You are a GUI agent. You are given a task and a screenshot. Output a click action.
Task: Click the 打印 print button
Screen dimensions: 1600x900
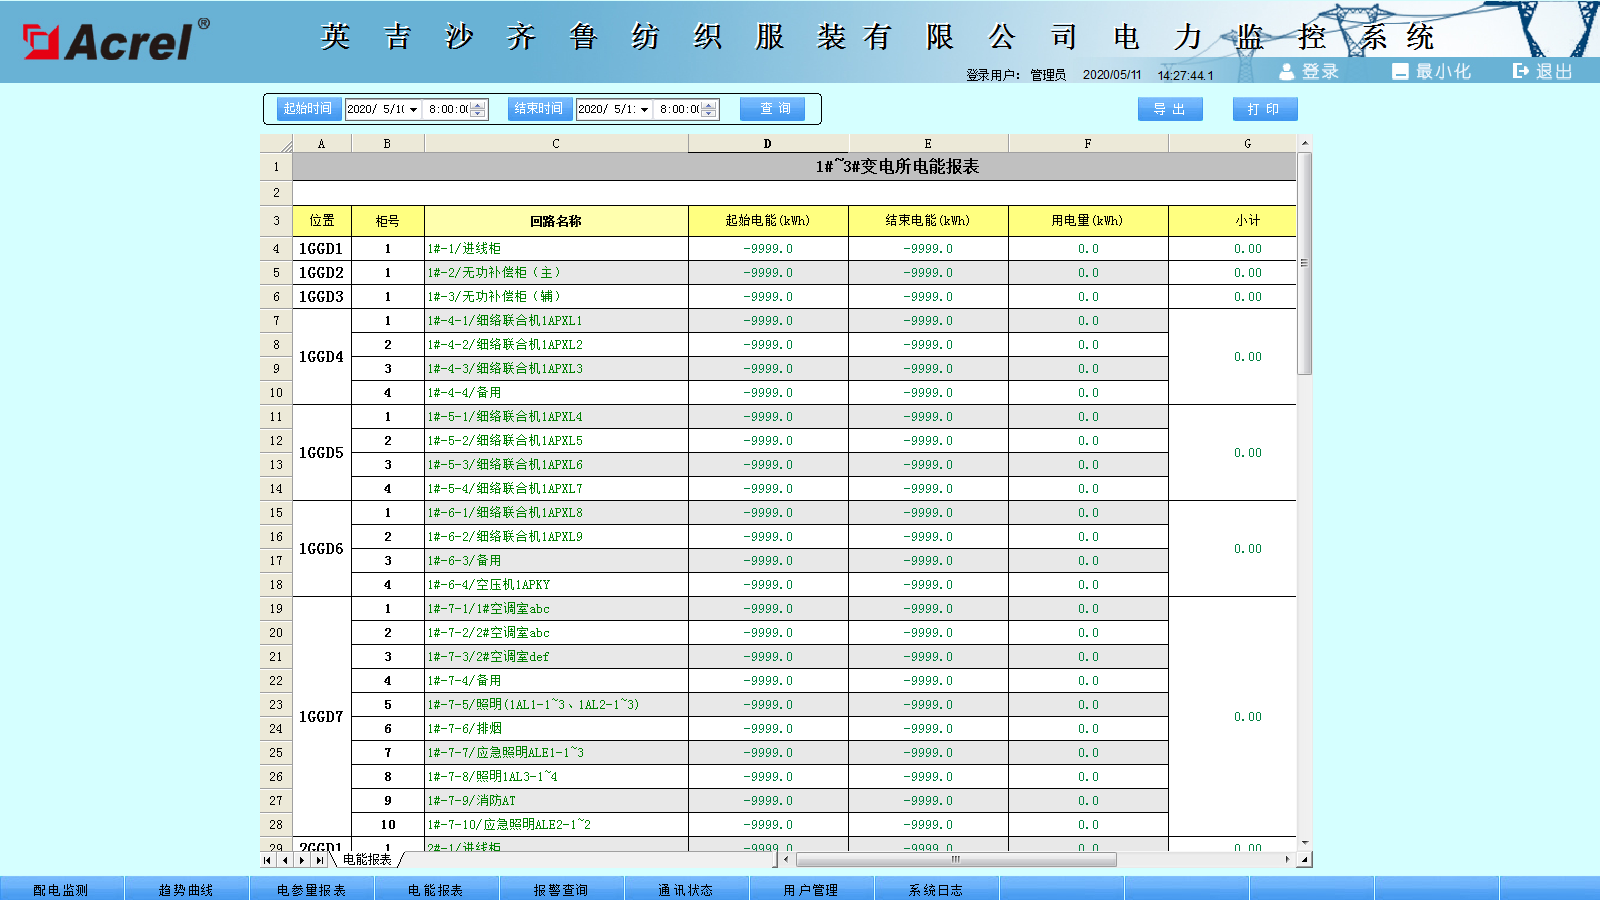coord(1264,109)
